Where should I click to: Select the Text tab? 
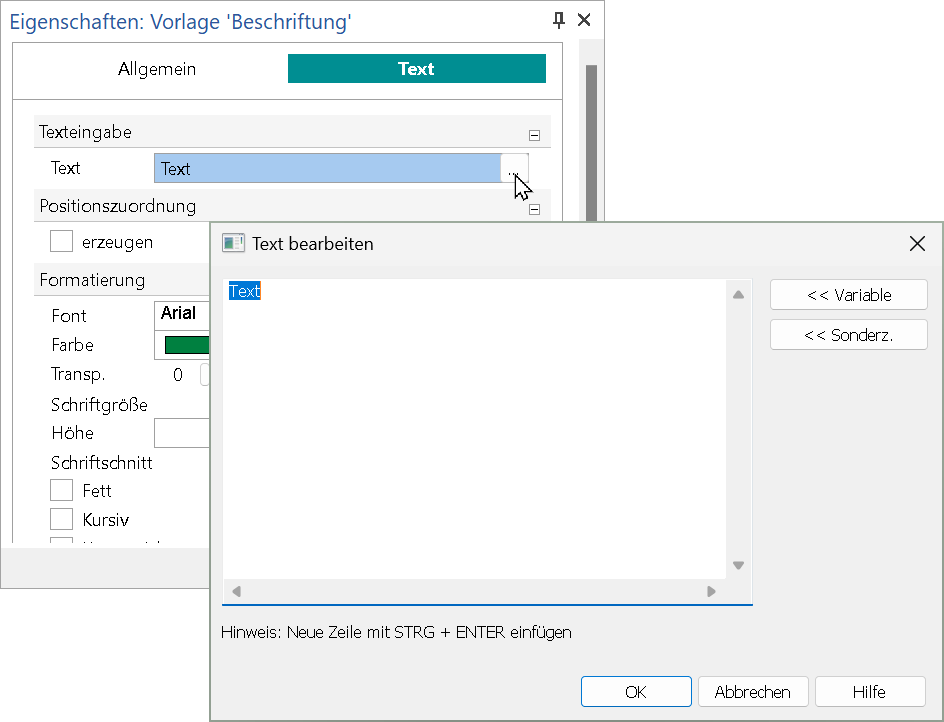click(x=416, y=69)
